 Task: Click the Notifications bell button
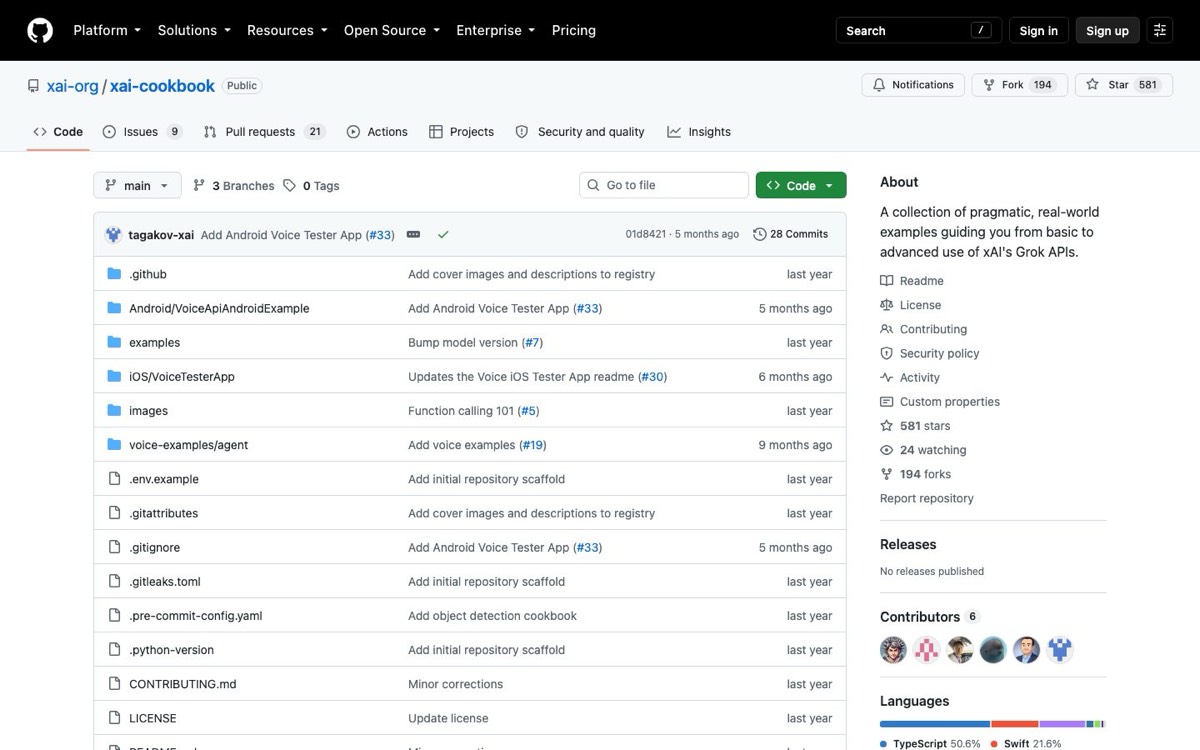913,85
